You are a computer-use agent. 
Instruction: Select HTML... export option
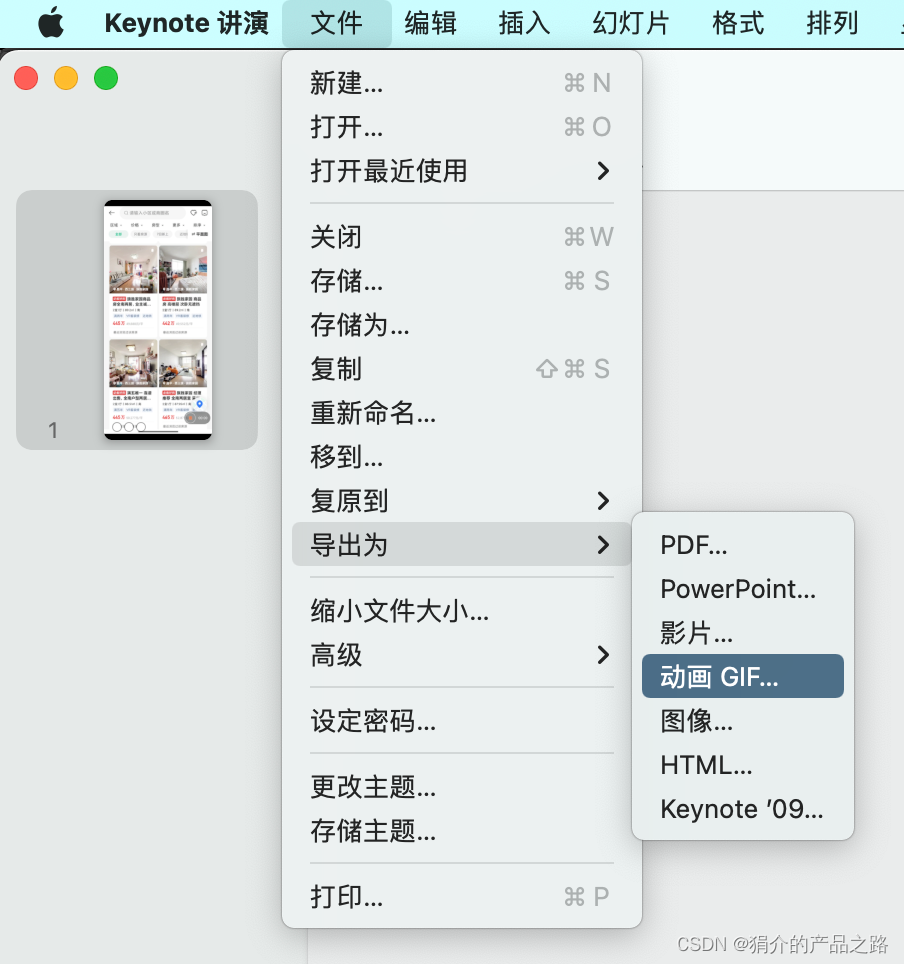[743, 765]
